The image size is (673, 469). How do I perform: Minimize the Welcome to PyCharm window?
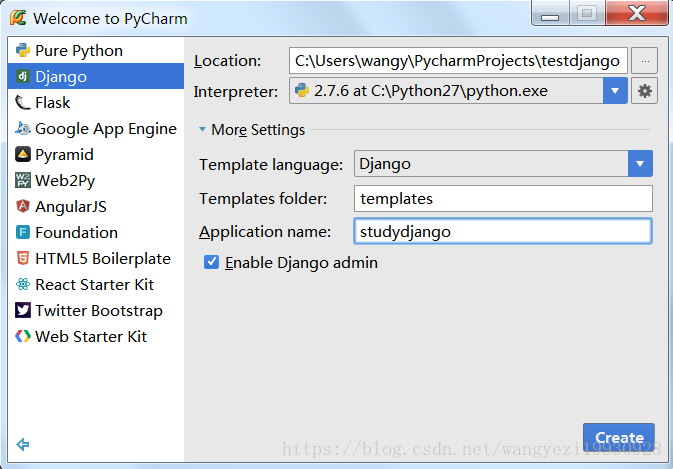(550, 13)
